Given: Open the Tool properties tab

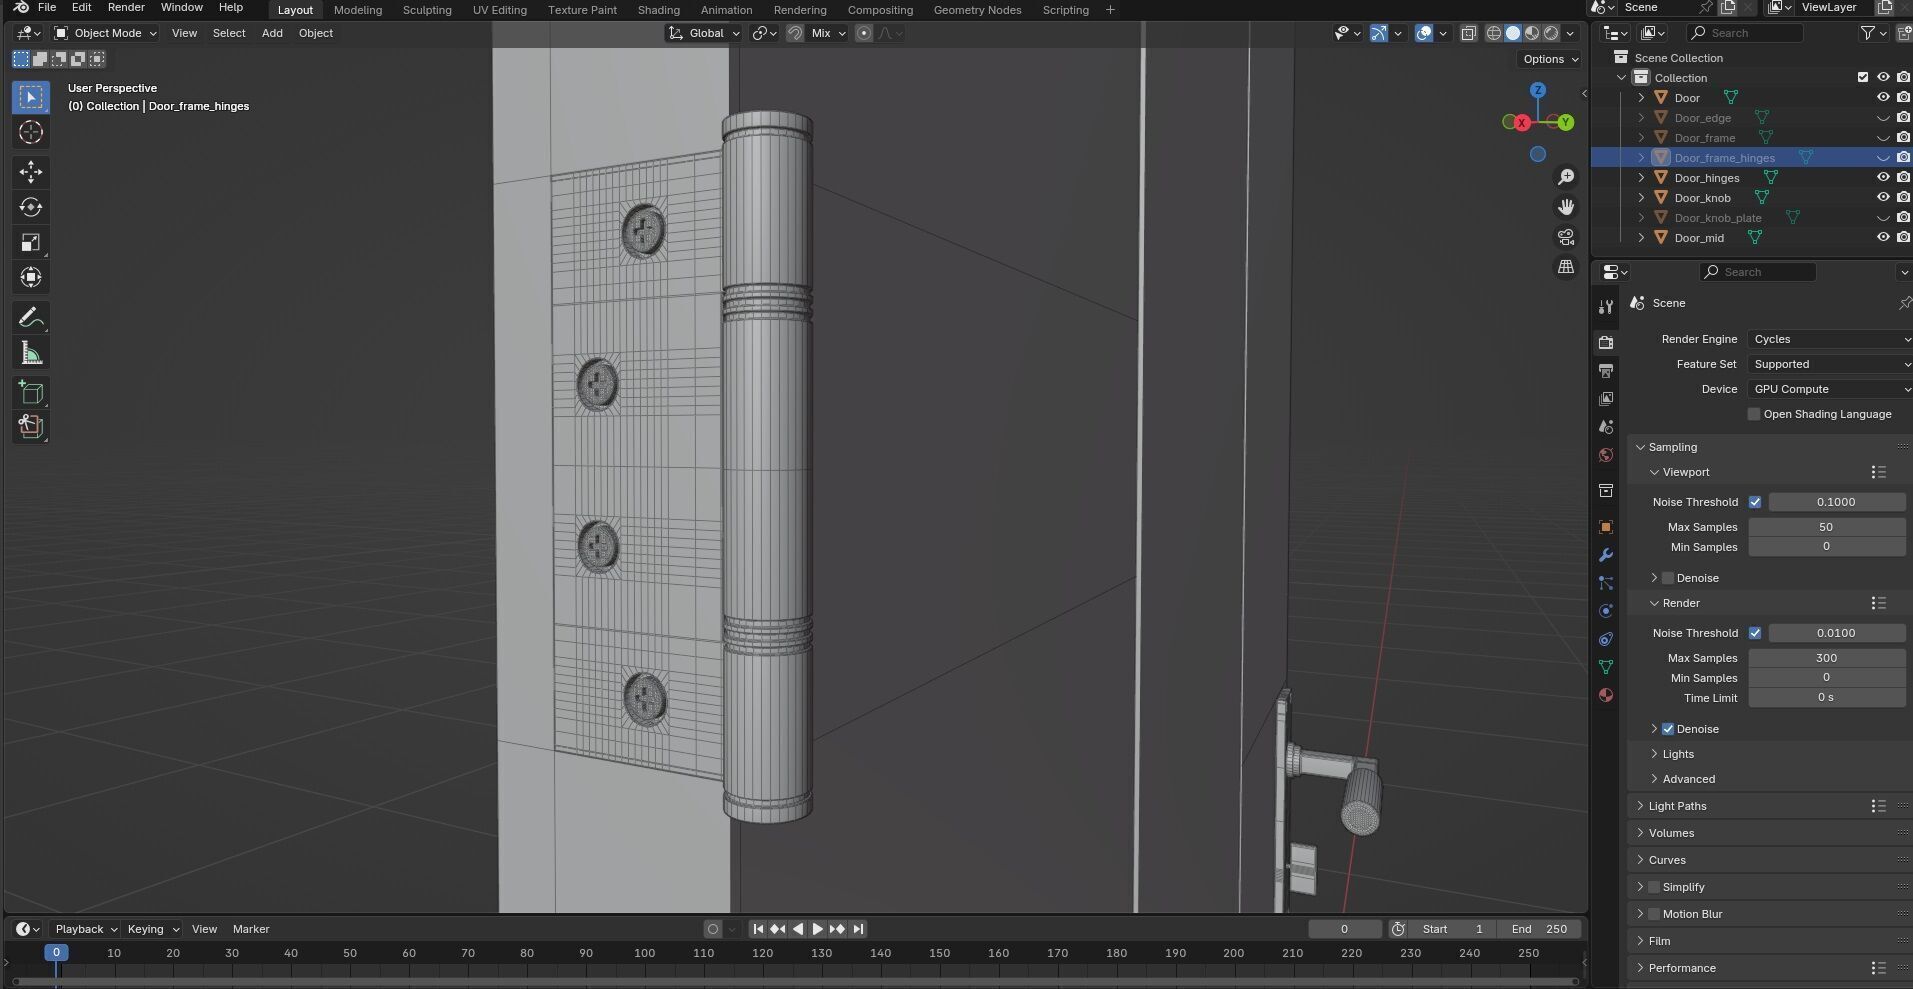Looking at the screenshot, I should point(1606,307).
